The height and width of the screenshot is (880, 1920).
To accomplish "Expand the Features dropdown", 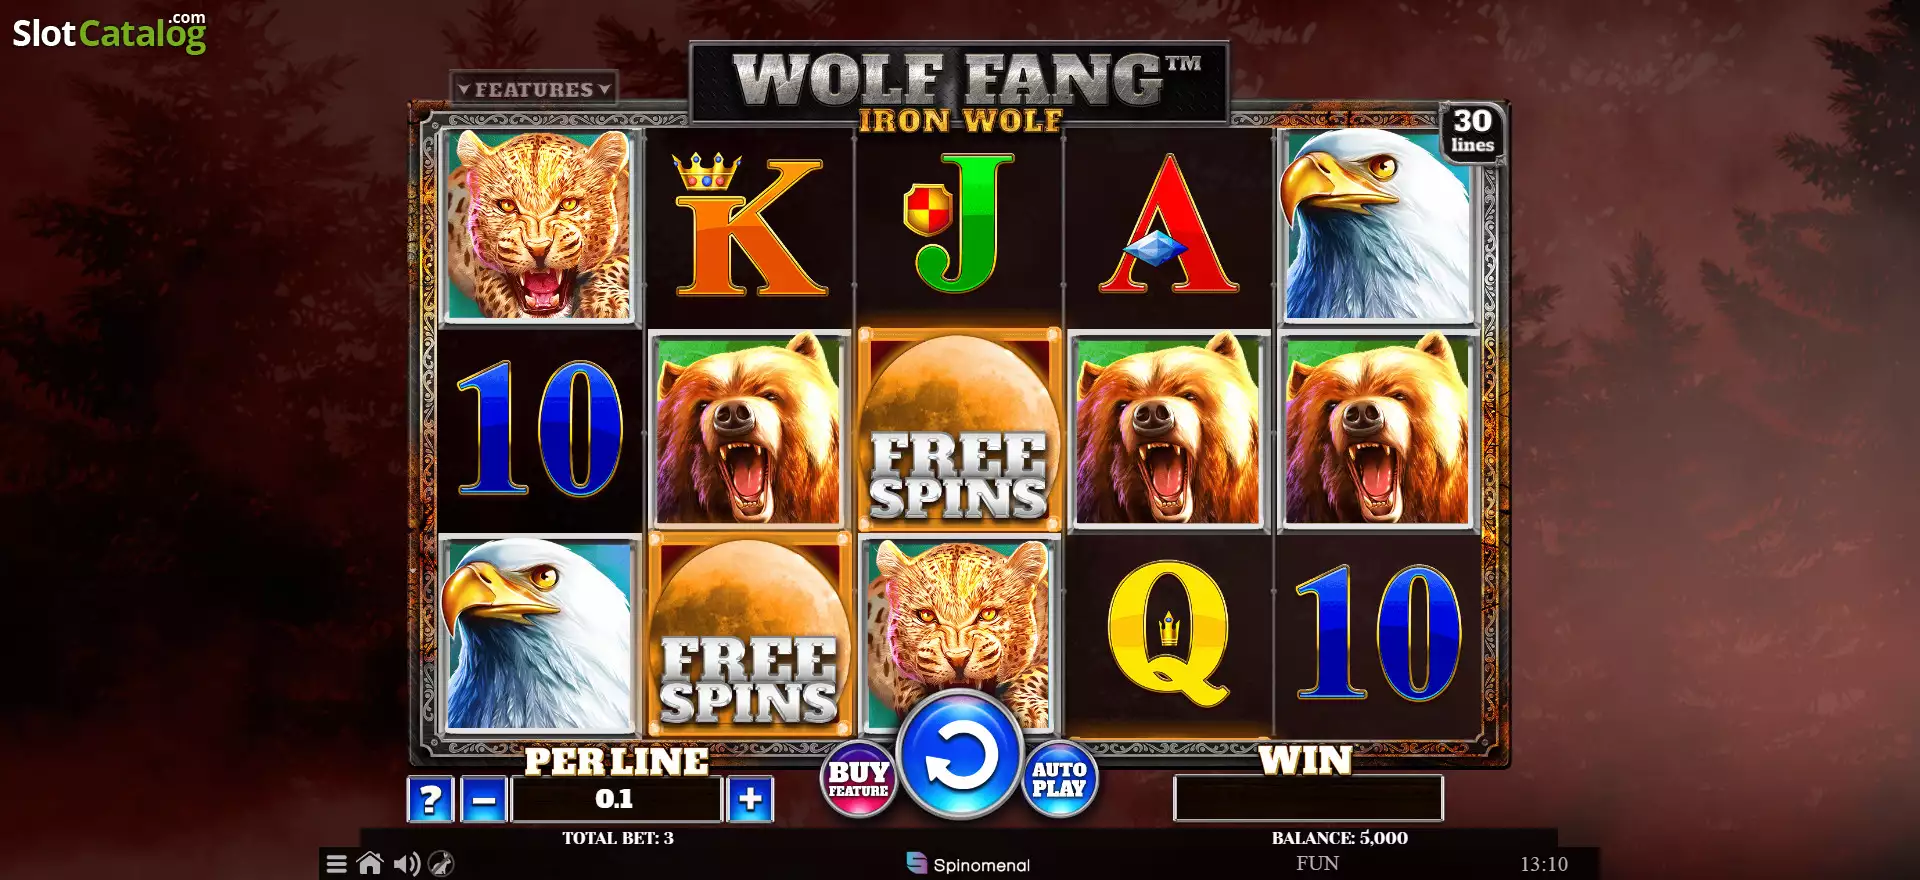I will pyautogui.click(x=534, y=89).
